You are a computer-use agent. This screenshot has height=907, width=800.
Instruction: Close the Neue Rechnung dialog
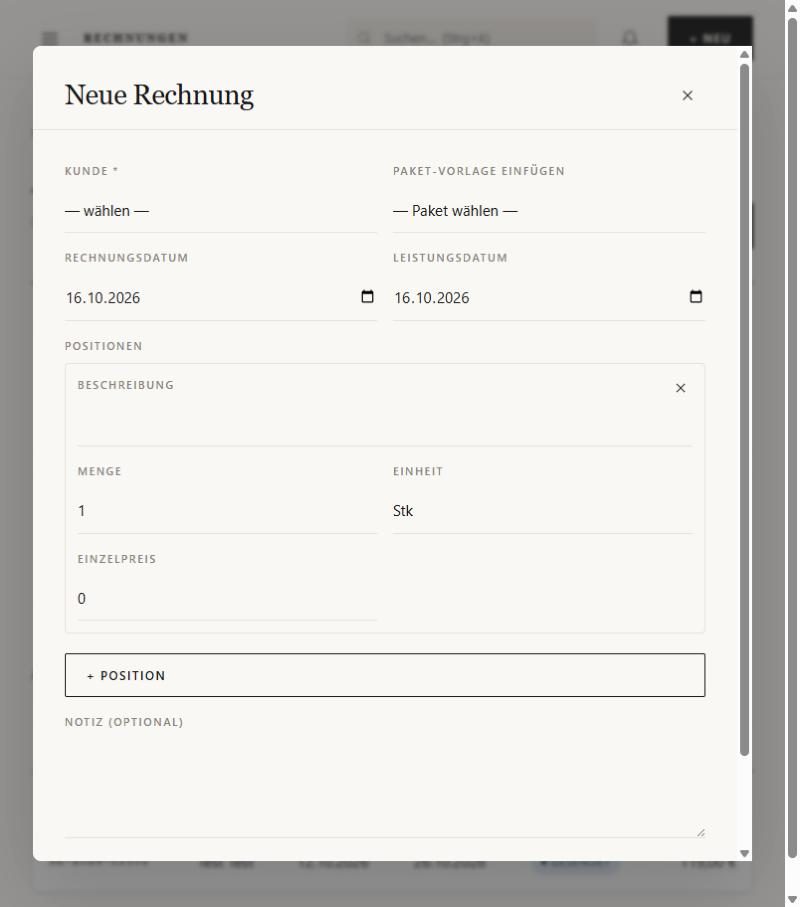click(x=687, y=95)
